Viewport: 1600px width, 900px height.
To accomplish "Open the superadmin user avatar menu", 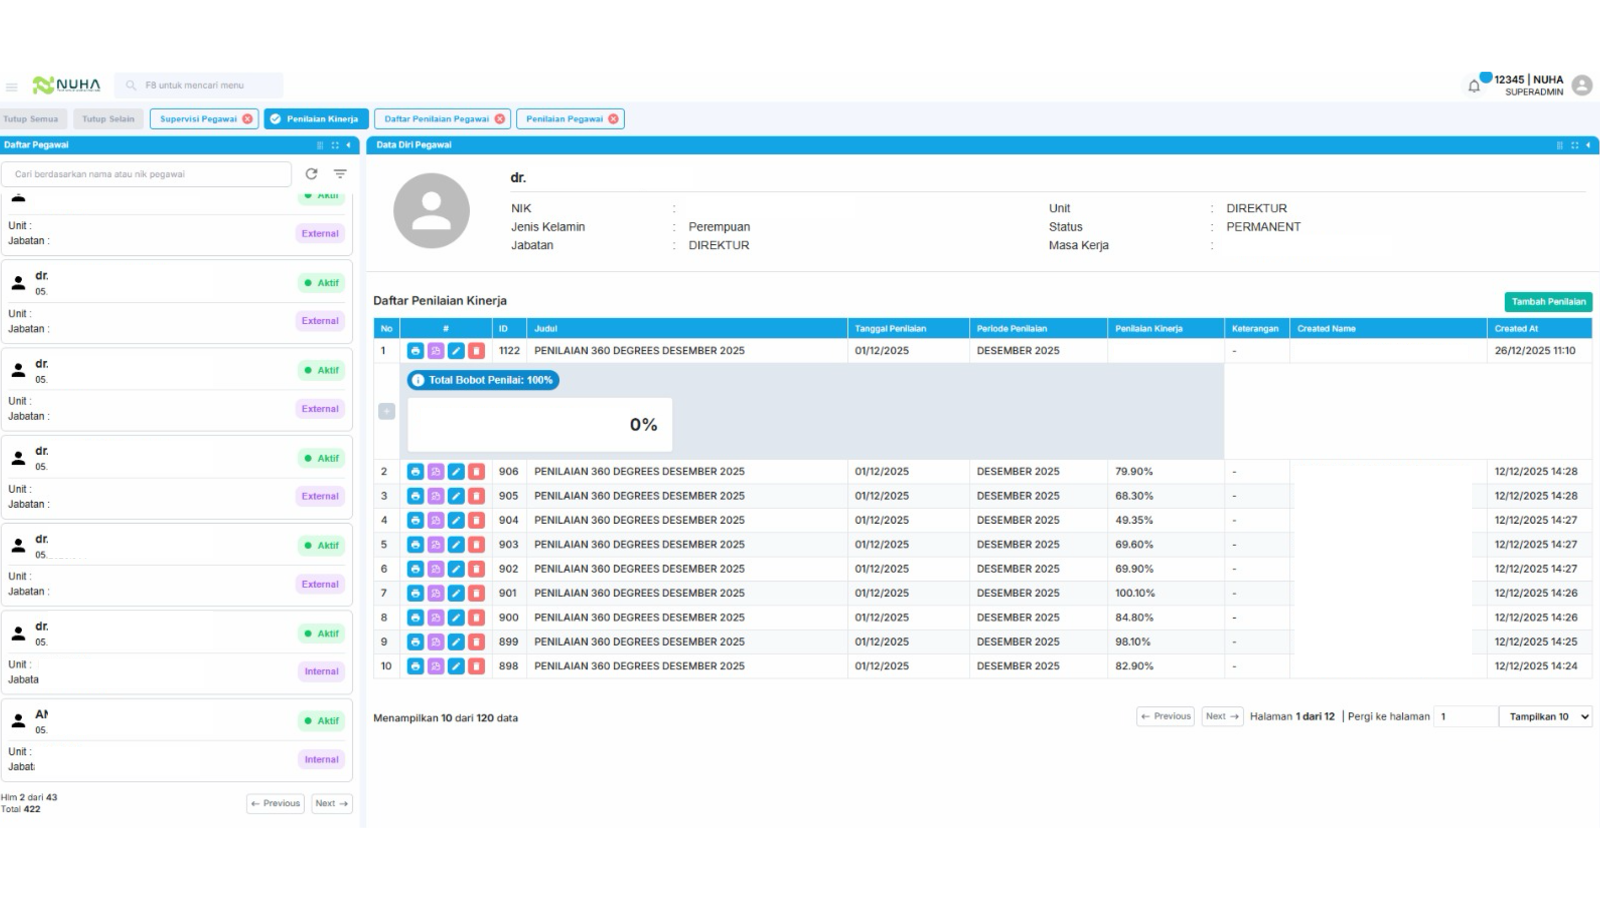I will (1582, 85).
